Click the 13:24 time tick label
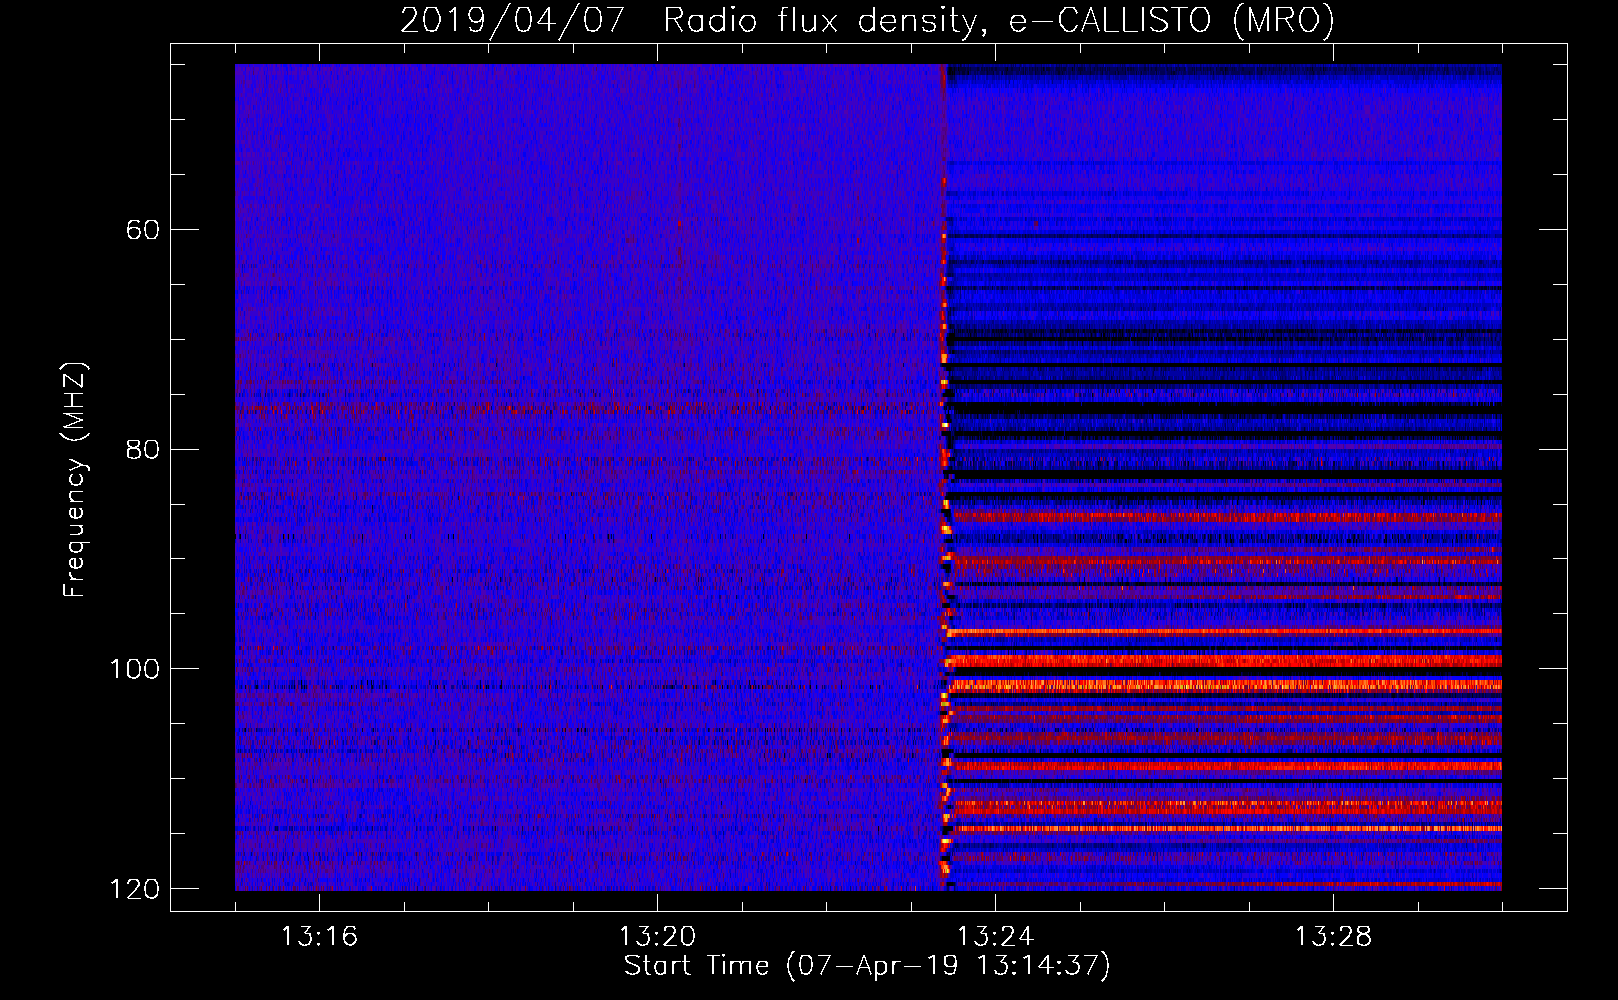Viewport: 1618px width, 1000px height. point(995,936)
